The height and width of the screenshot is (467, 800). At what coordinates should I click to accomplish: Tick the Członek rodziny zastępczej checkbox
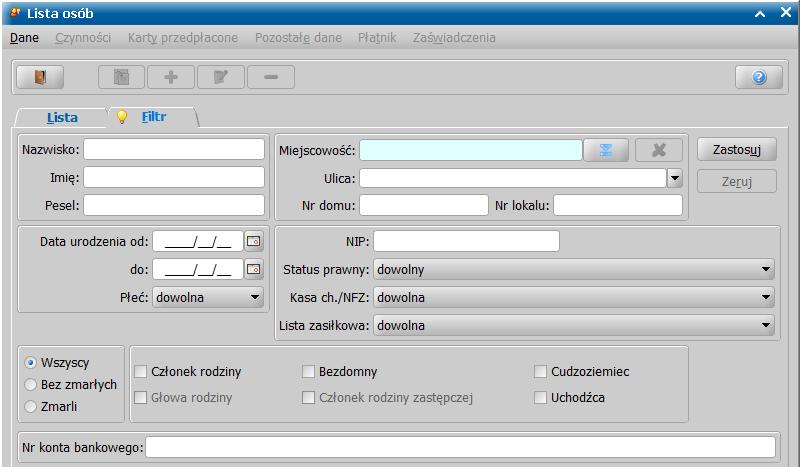(308, 397)
